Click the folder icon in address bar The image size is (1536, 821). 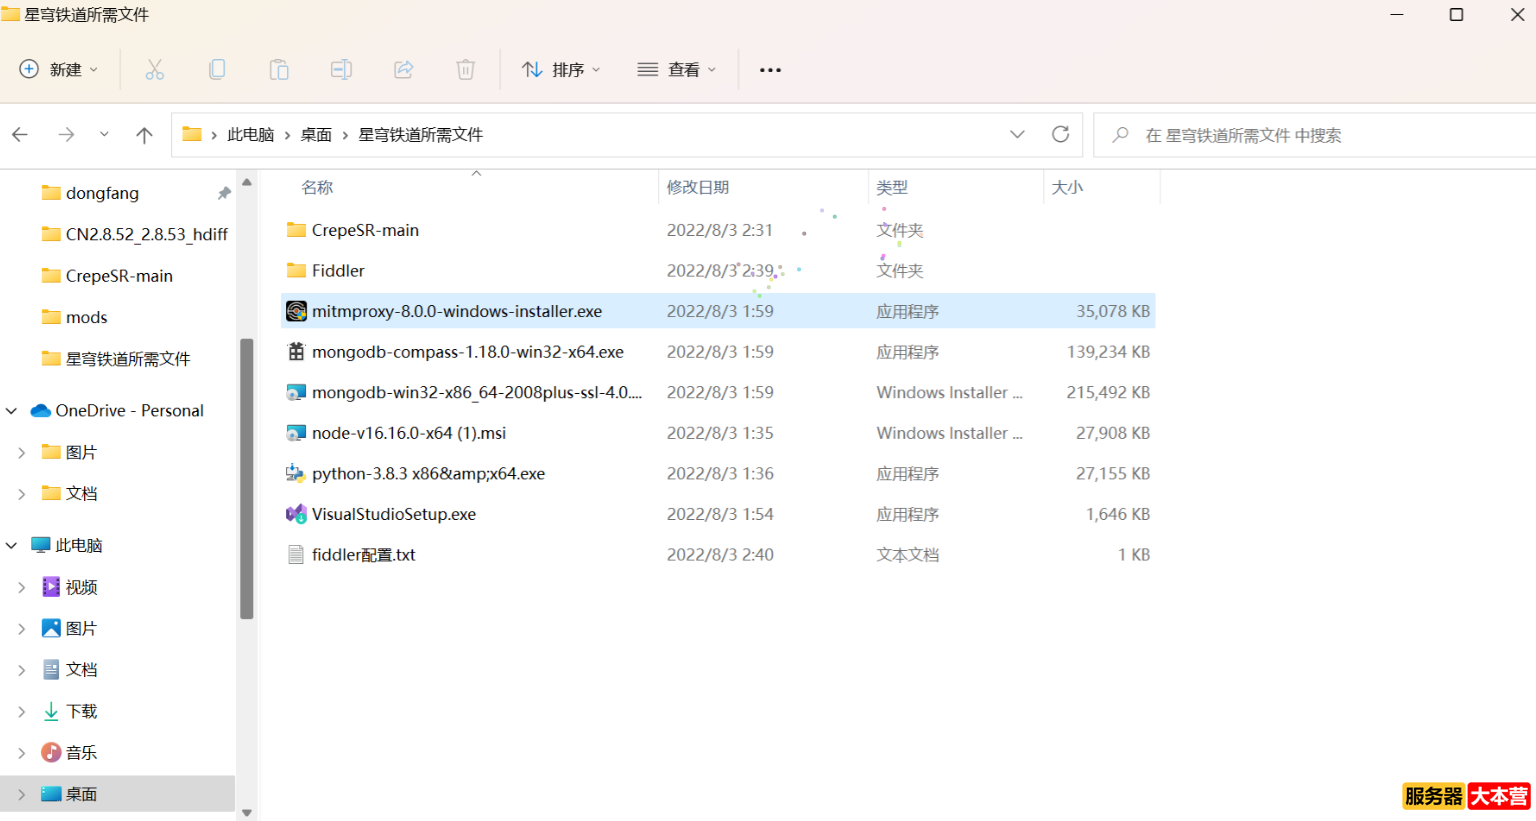click(192, 134)
